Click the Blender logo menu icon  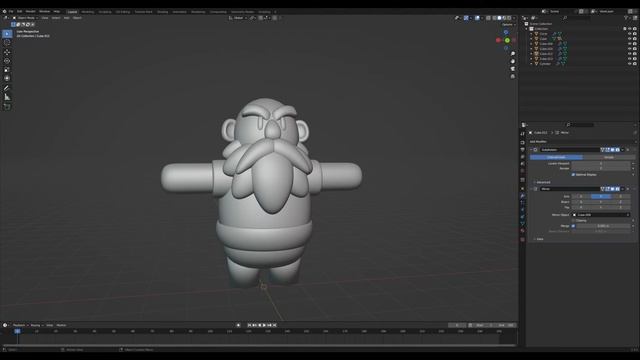tap(4, 11)
